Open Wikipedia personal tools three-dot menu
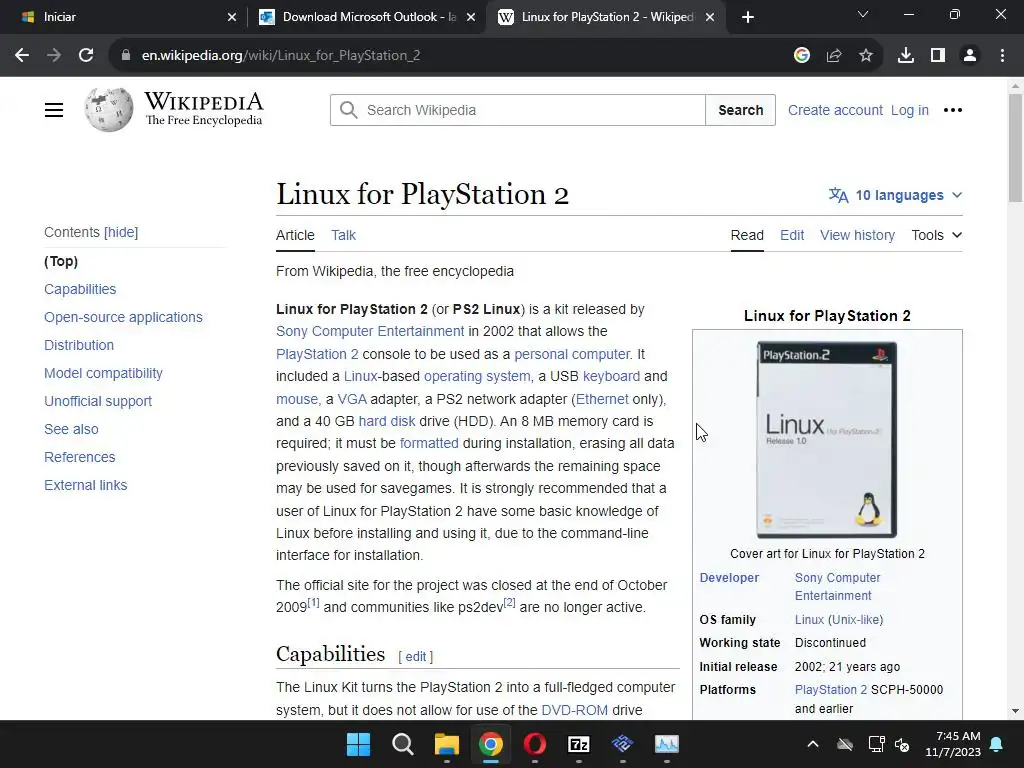1024x768 pixels. 953,110
